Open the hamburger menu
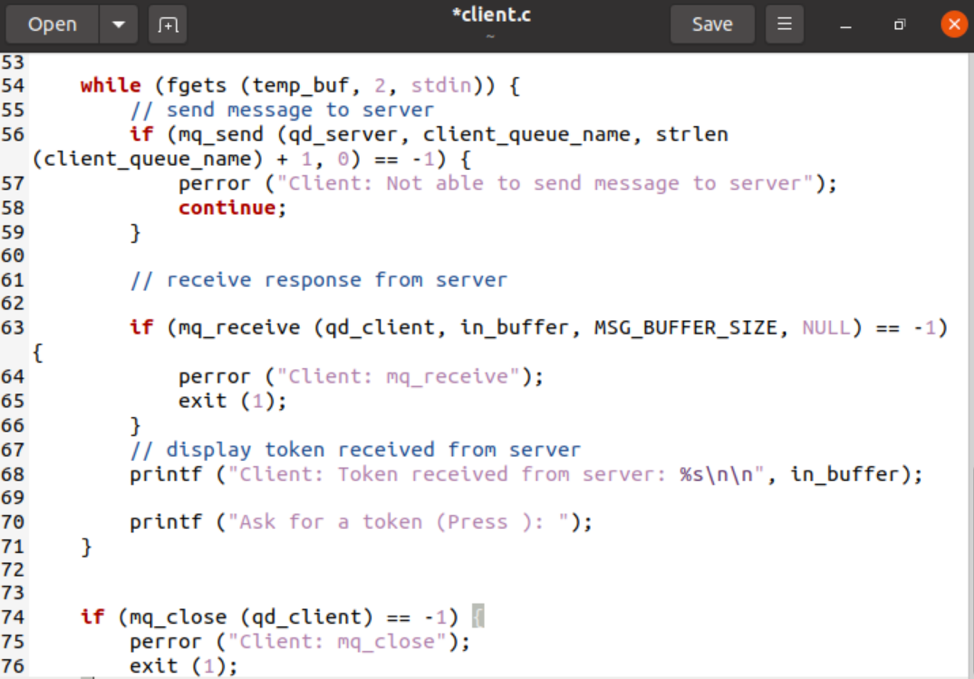The height and width of the screenshot is (679, 974). 784,24
